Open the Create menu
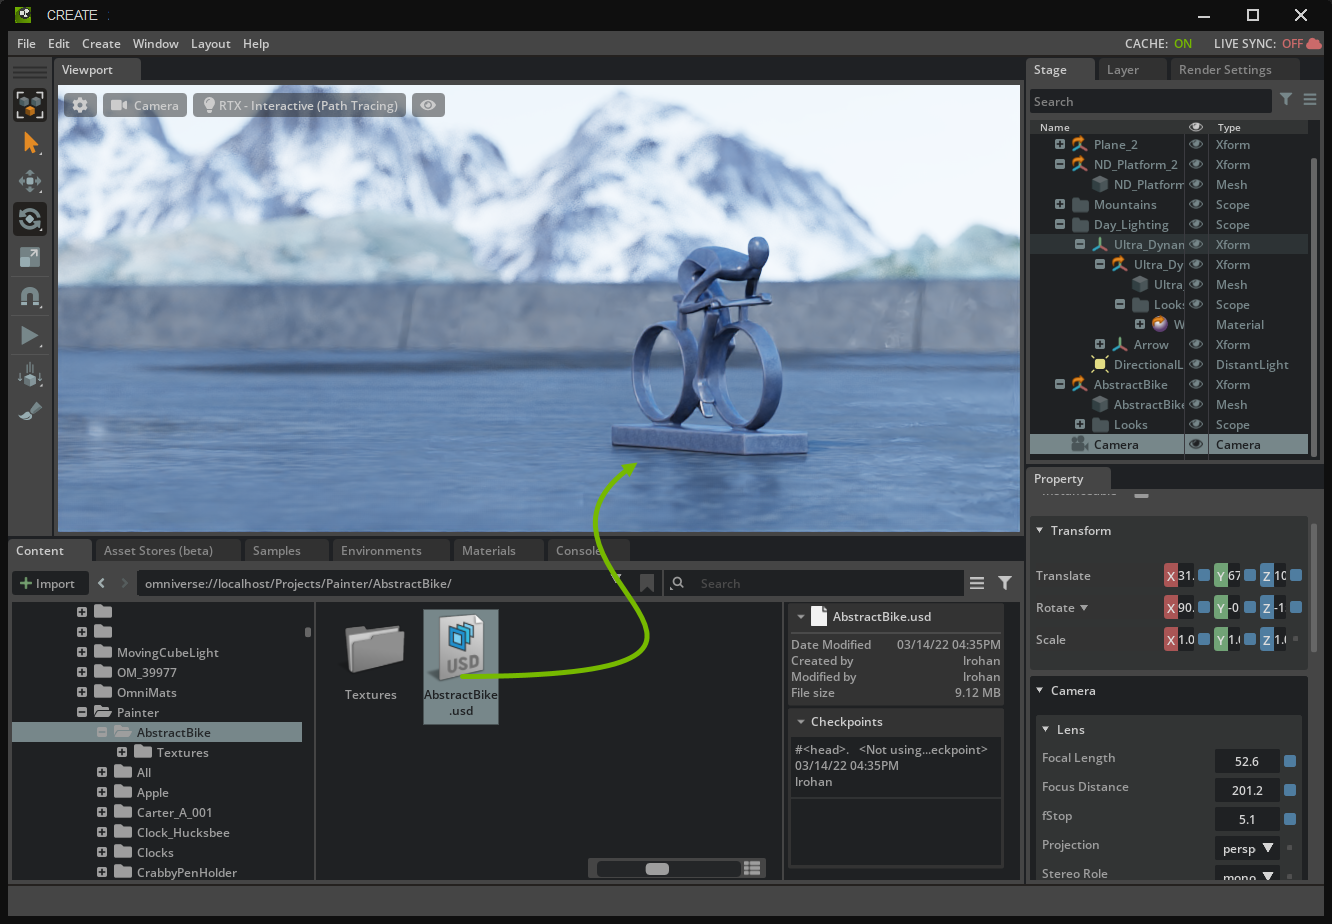The height and width of the screenshot is (924, 1332). pyautogui.click(x=101, y=44)
